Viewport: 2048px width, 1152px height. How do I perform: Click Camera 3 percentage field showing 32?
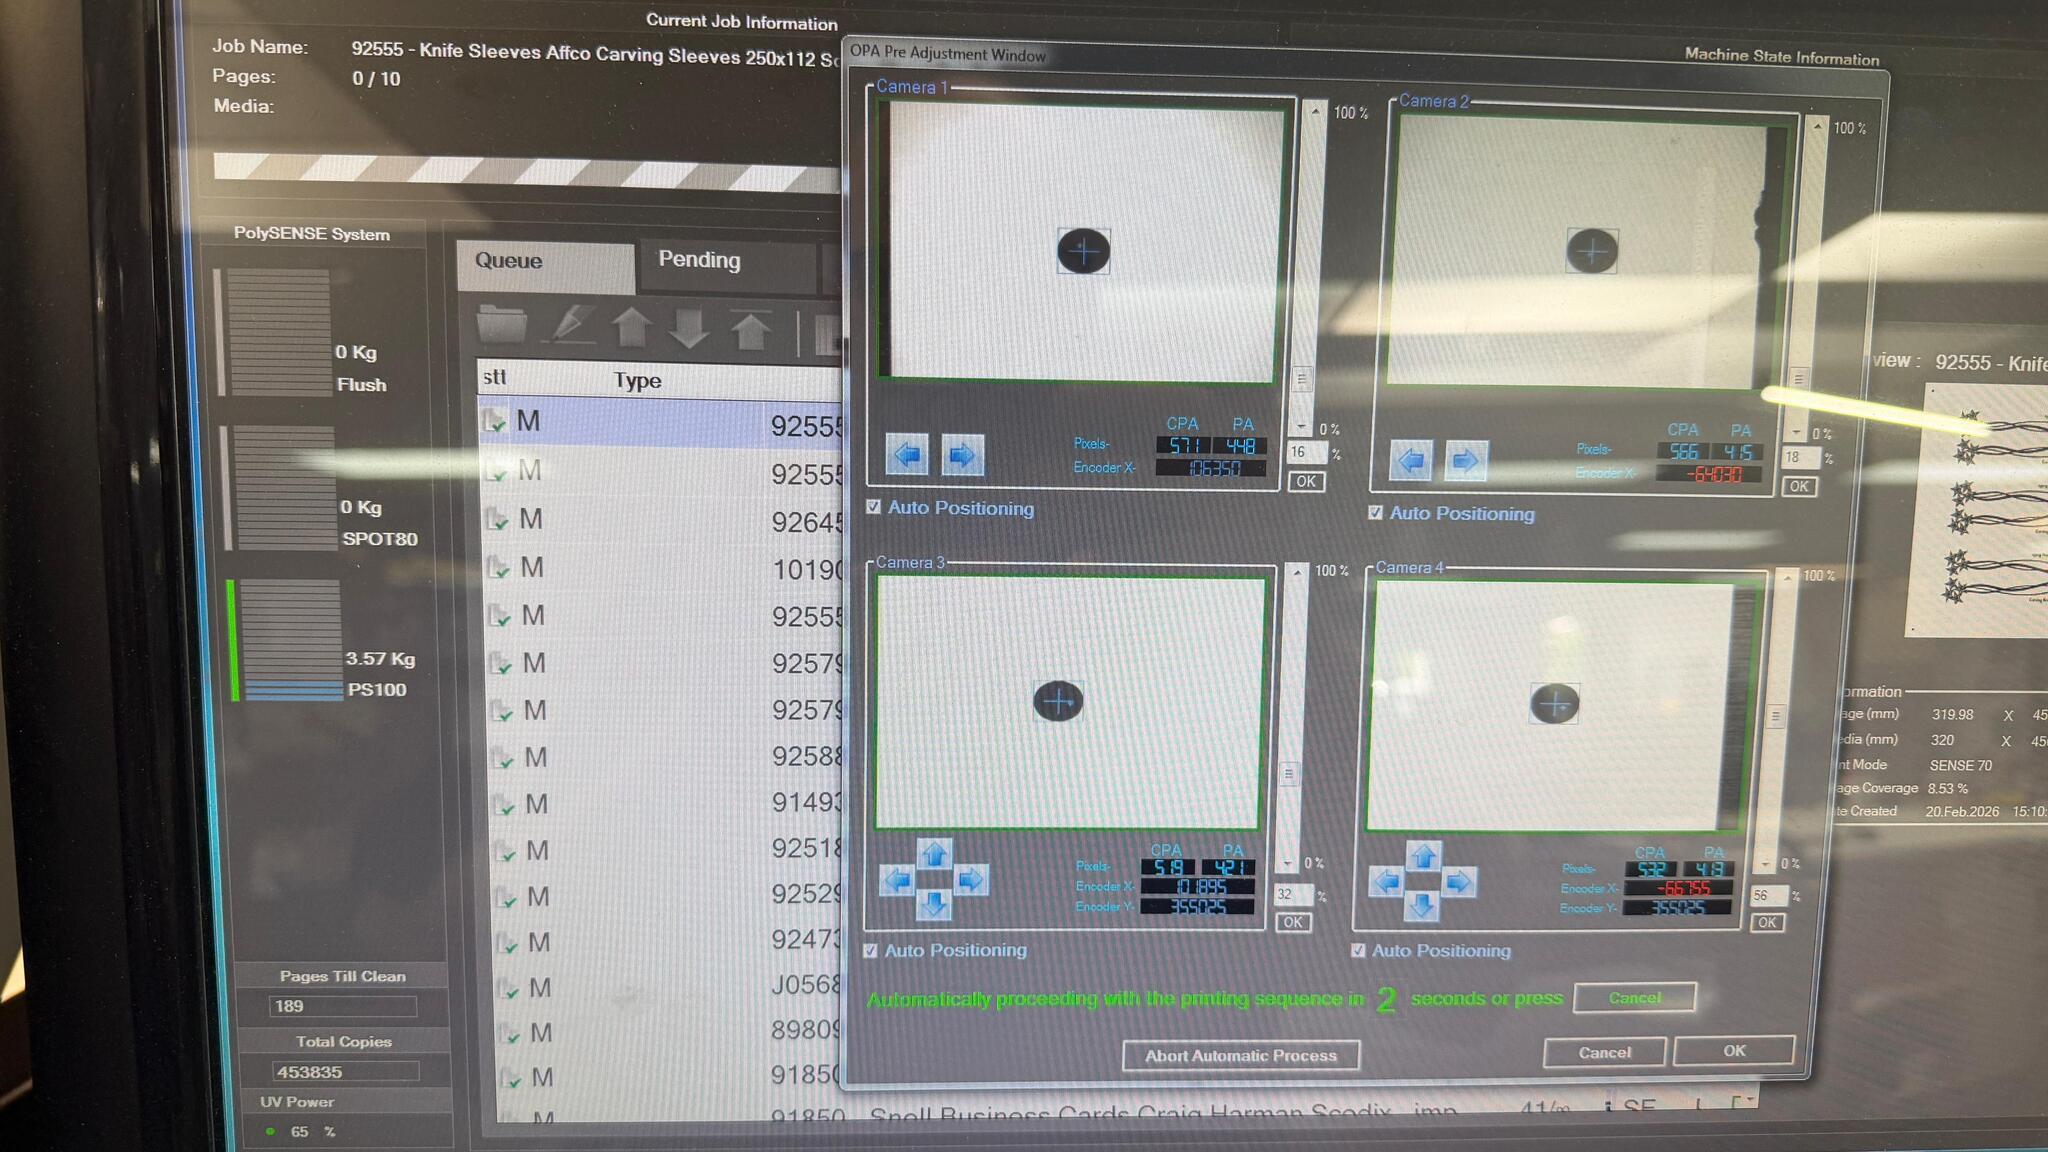(1293, 894)
